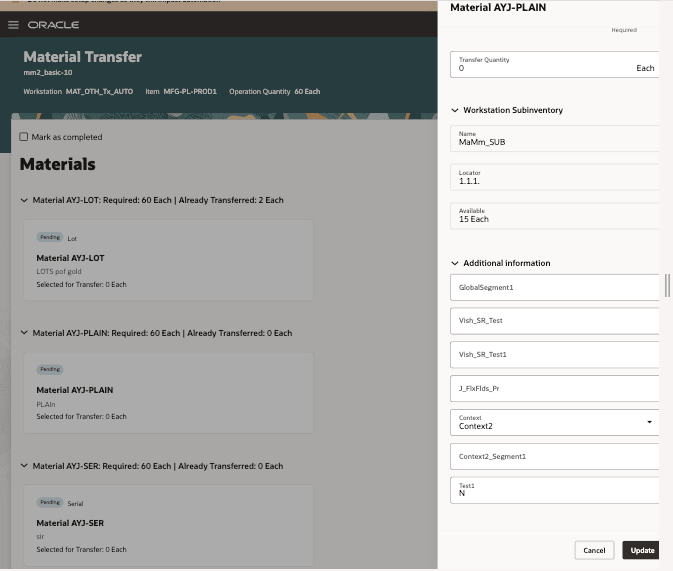This screenshot has height=571, width=673.
Task: Collapse Workstation Subinventory section
Action: 455,110
